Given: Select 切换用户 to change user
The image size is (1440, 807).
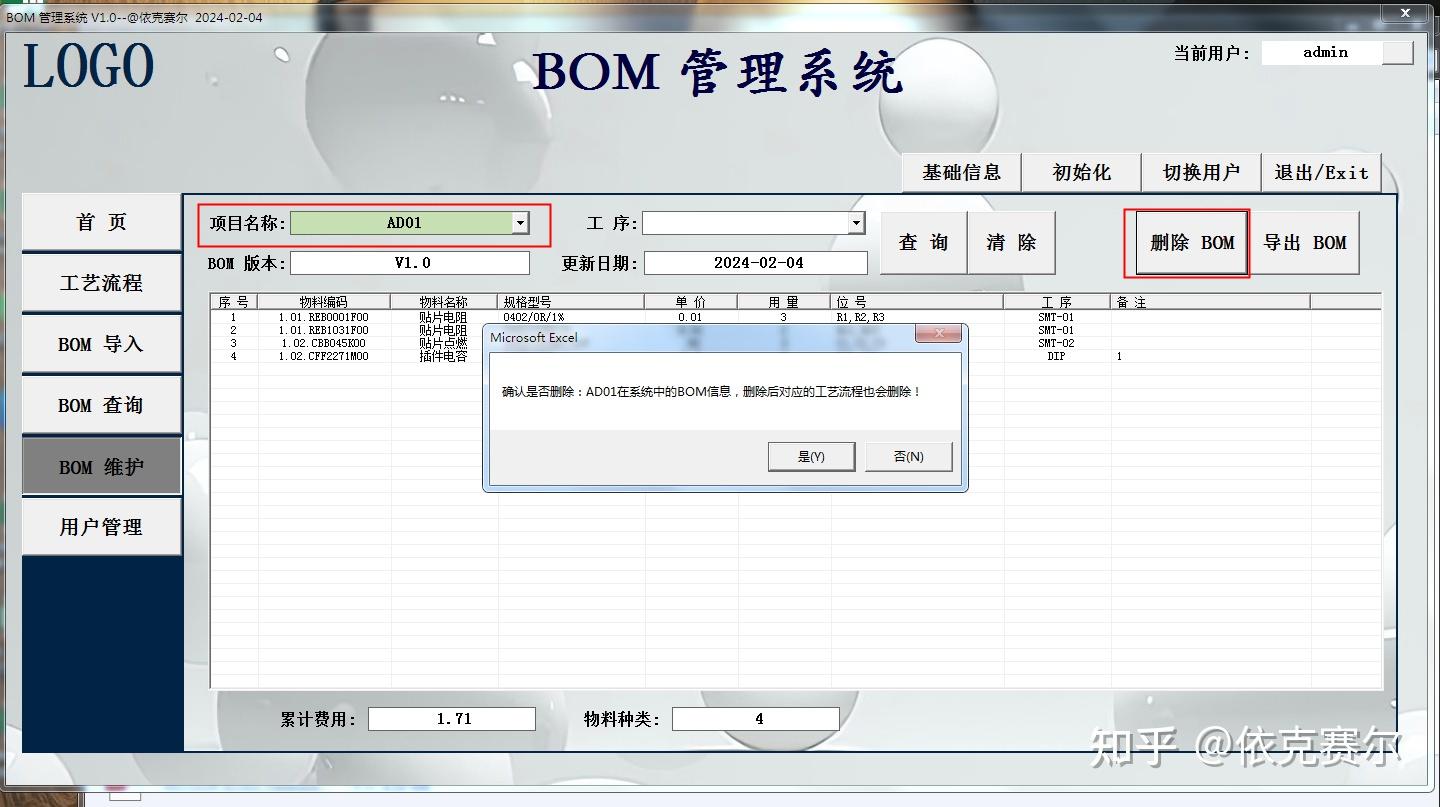Looking at the screenshot, I should pos(1200,172).
